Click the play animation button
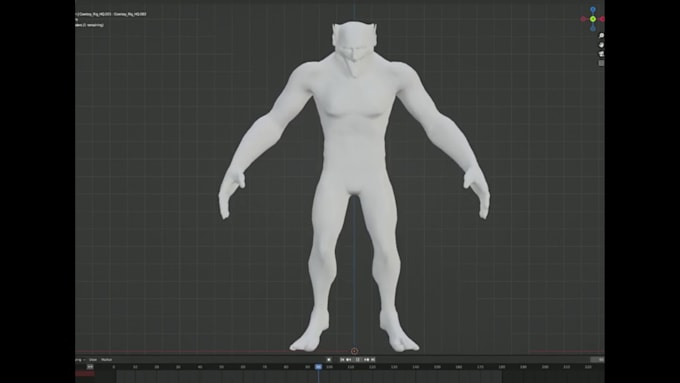This screenshot has width=680, height=383. 358,360
